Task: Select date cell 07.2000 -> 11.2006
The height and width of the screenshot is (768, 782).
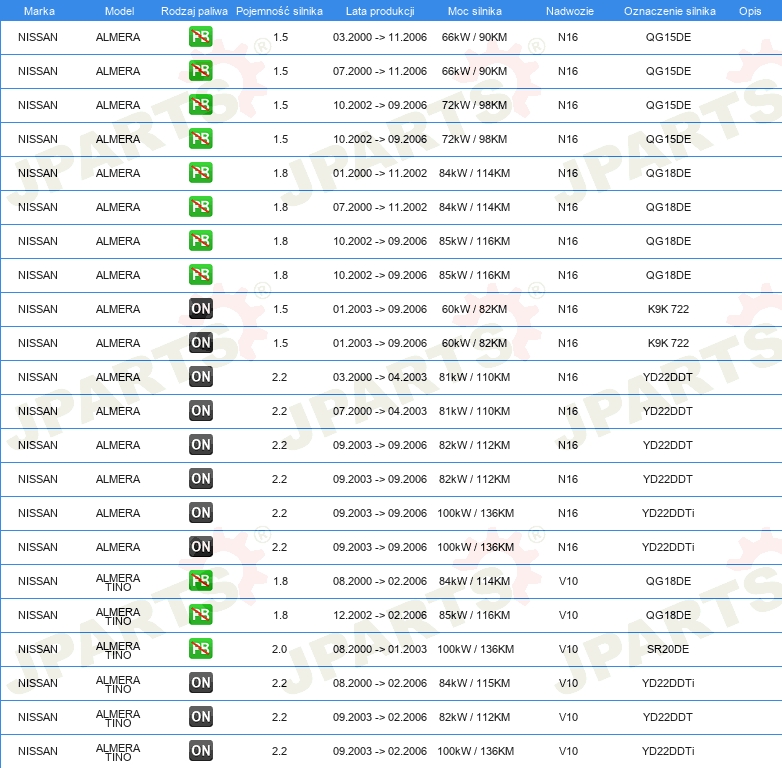Action: pyautogui.click(x=380, y=71)
